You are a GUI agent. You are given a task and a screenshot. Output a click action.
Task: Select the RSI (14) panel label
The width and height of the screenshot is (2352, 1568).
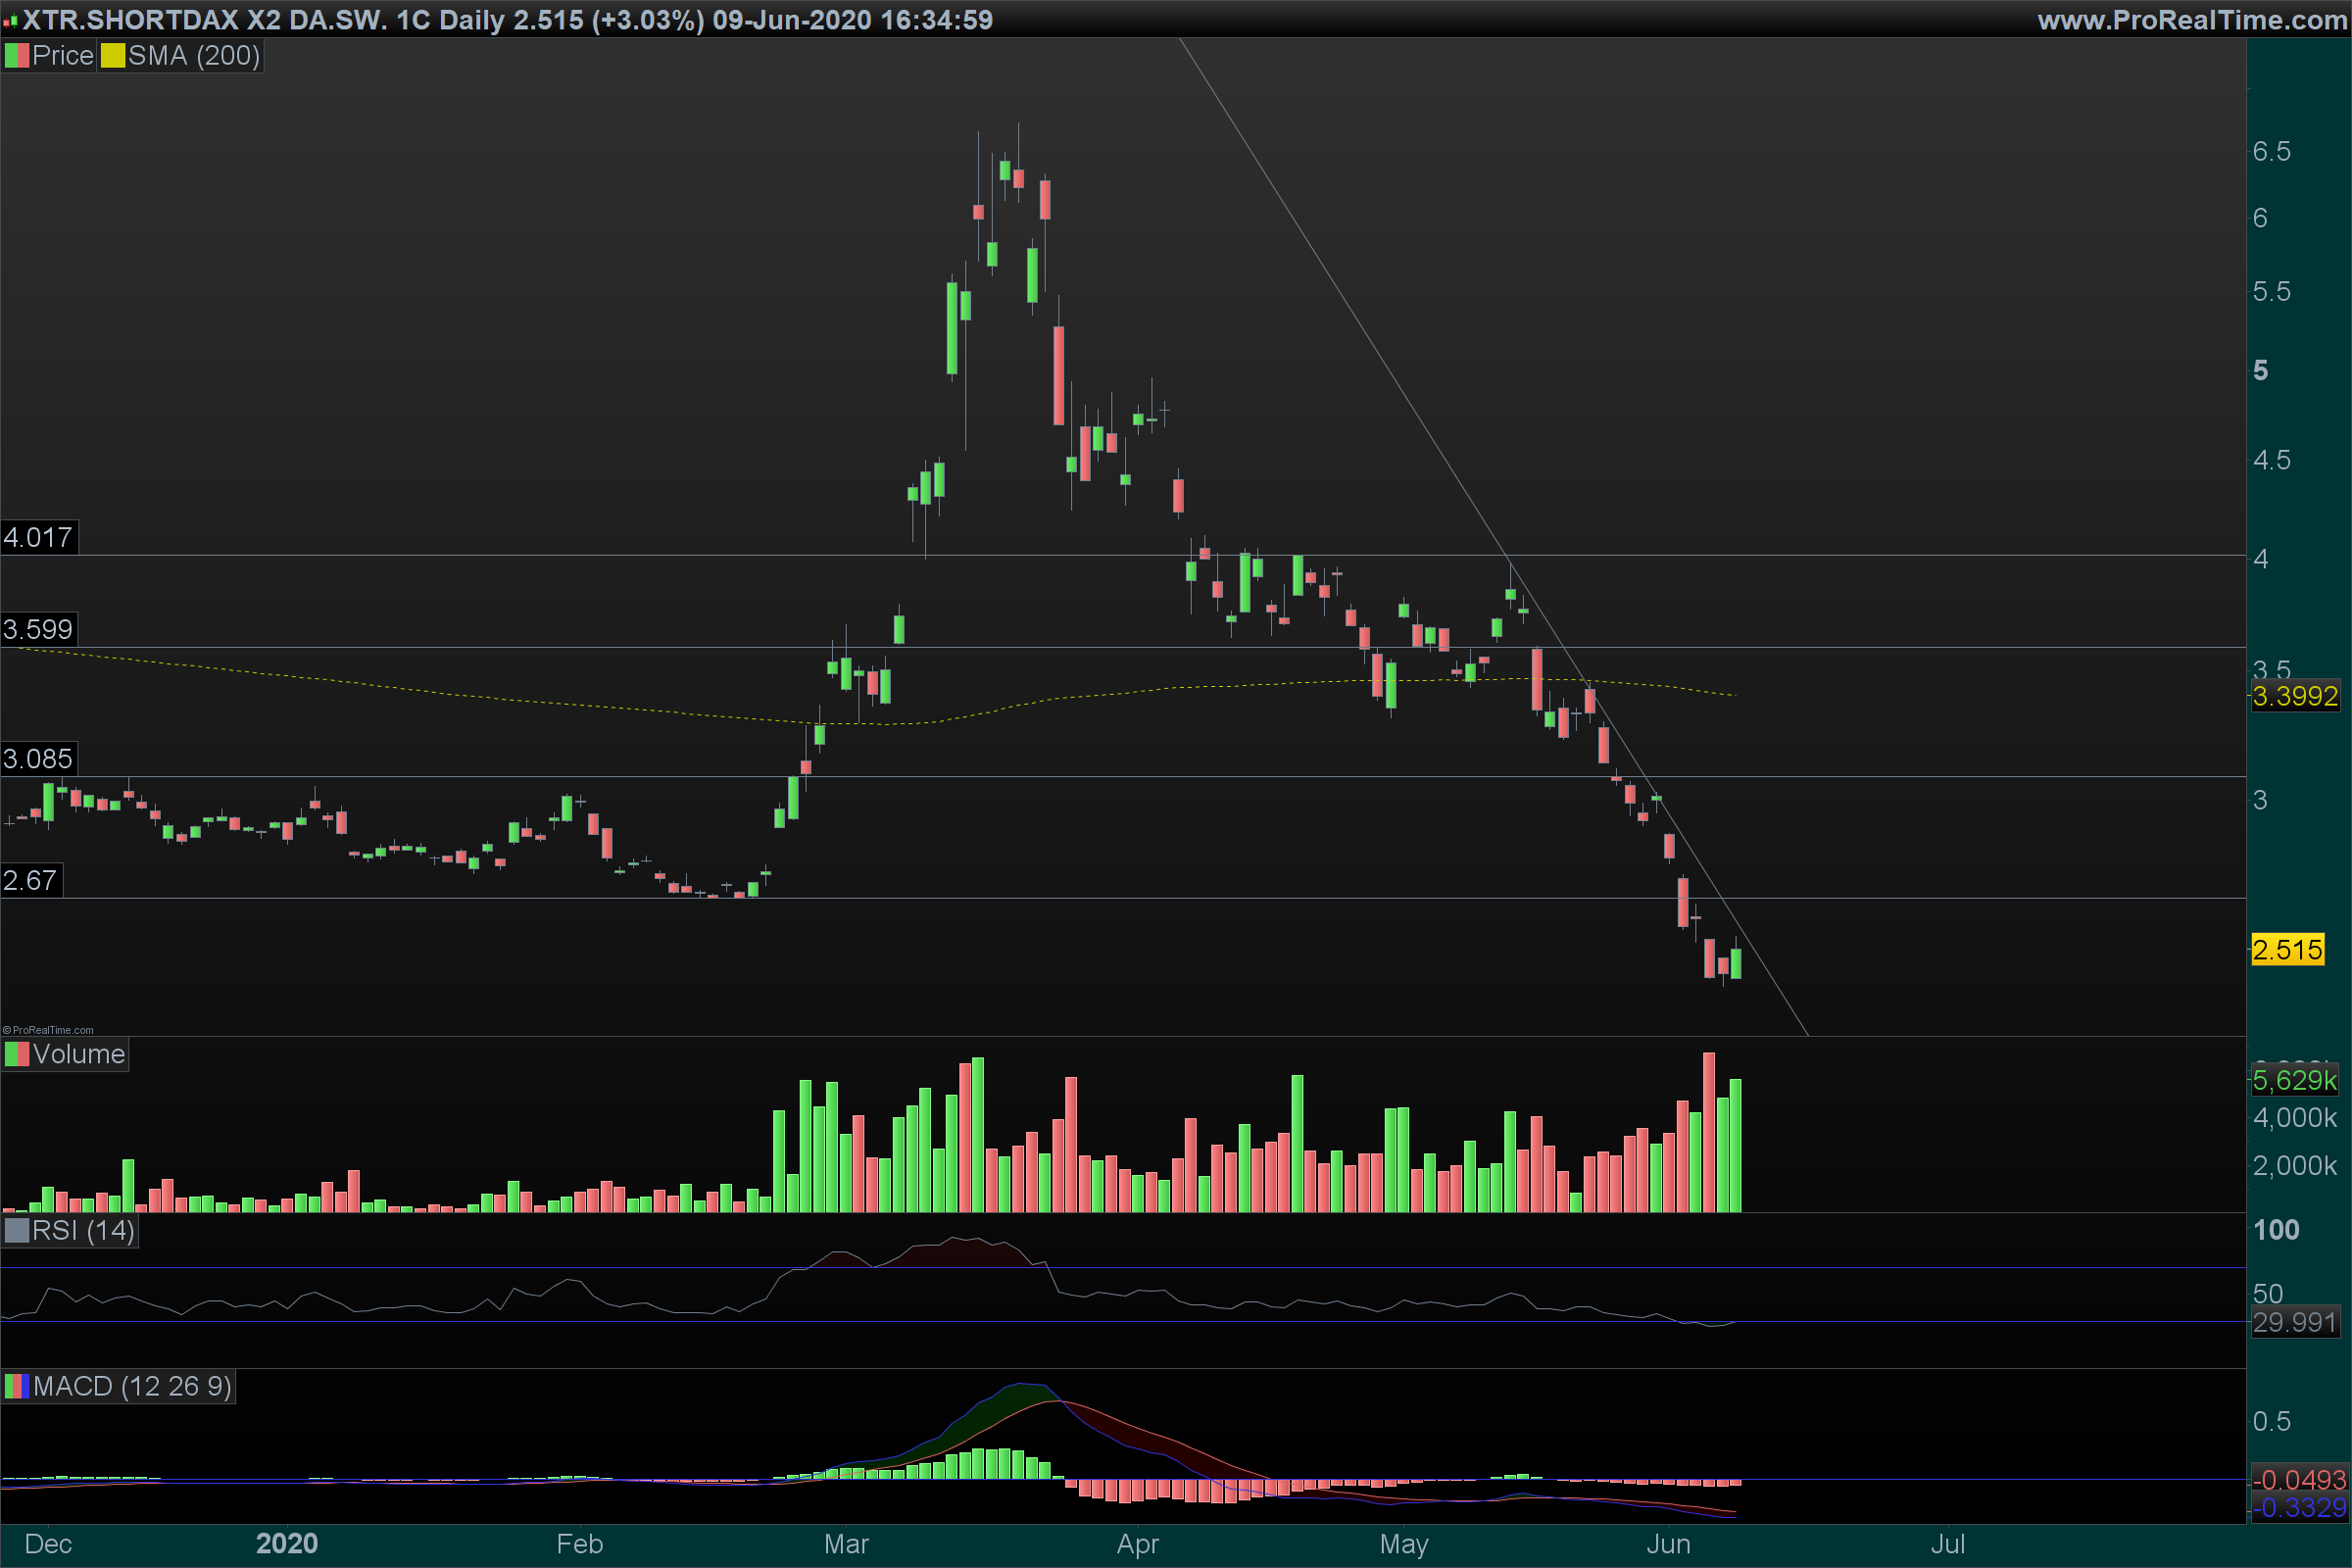click(83, 1230)
